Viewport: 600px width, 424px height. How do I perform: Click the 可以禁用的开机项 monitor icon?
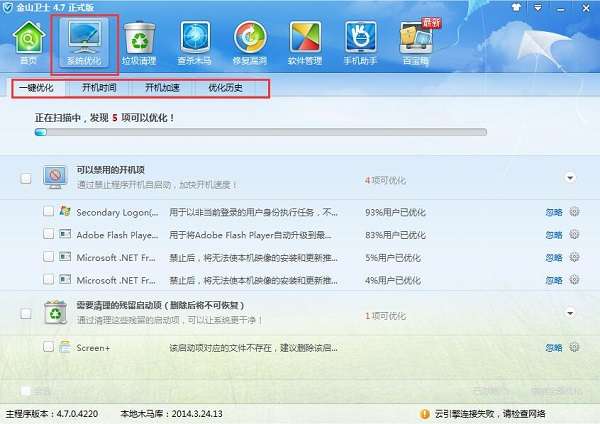55,177
